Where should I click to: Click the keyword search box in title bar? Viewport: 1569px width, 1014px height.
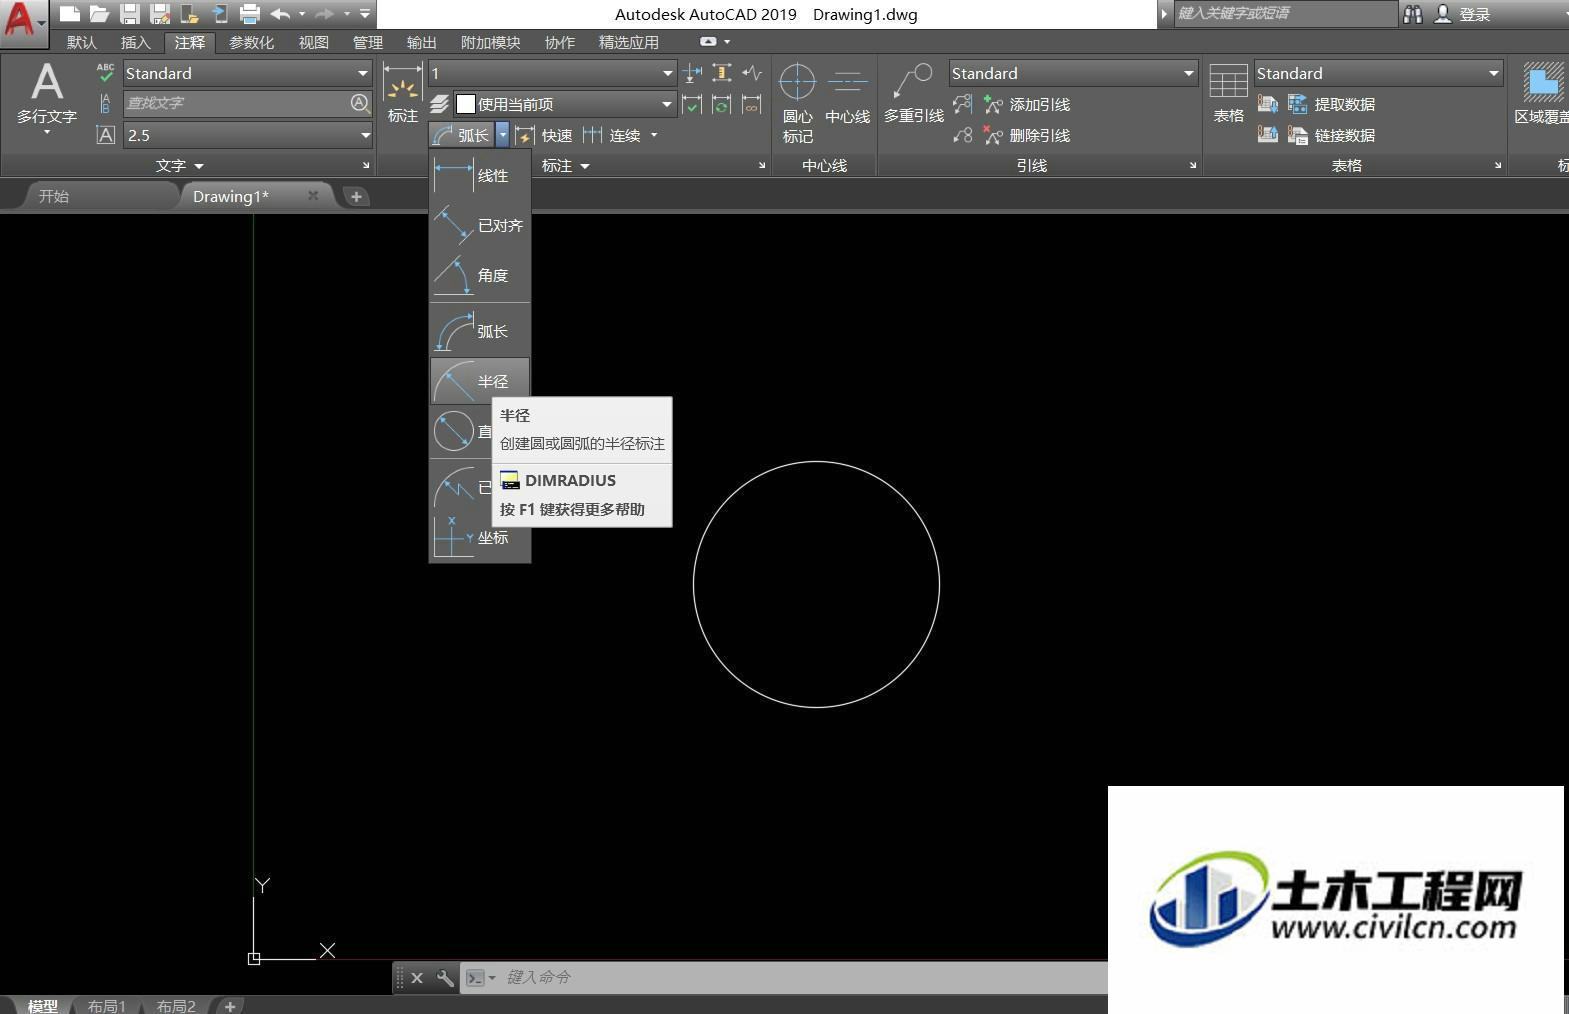(x=1285, y=14)
